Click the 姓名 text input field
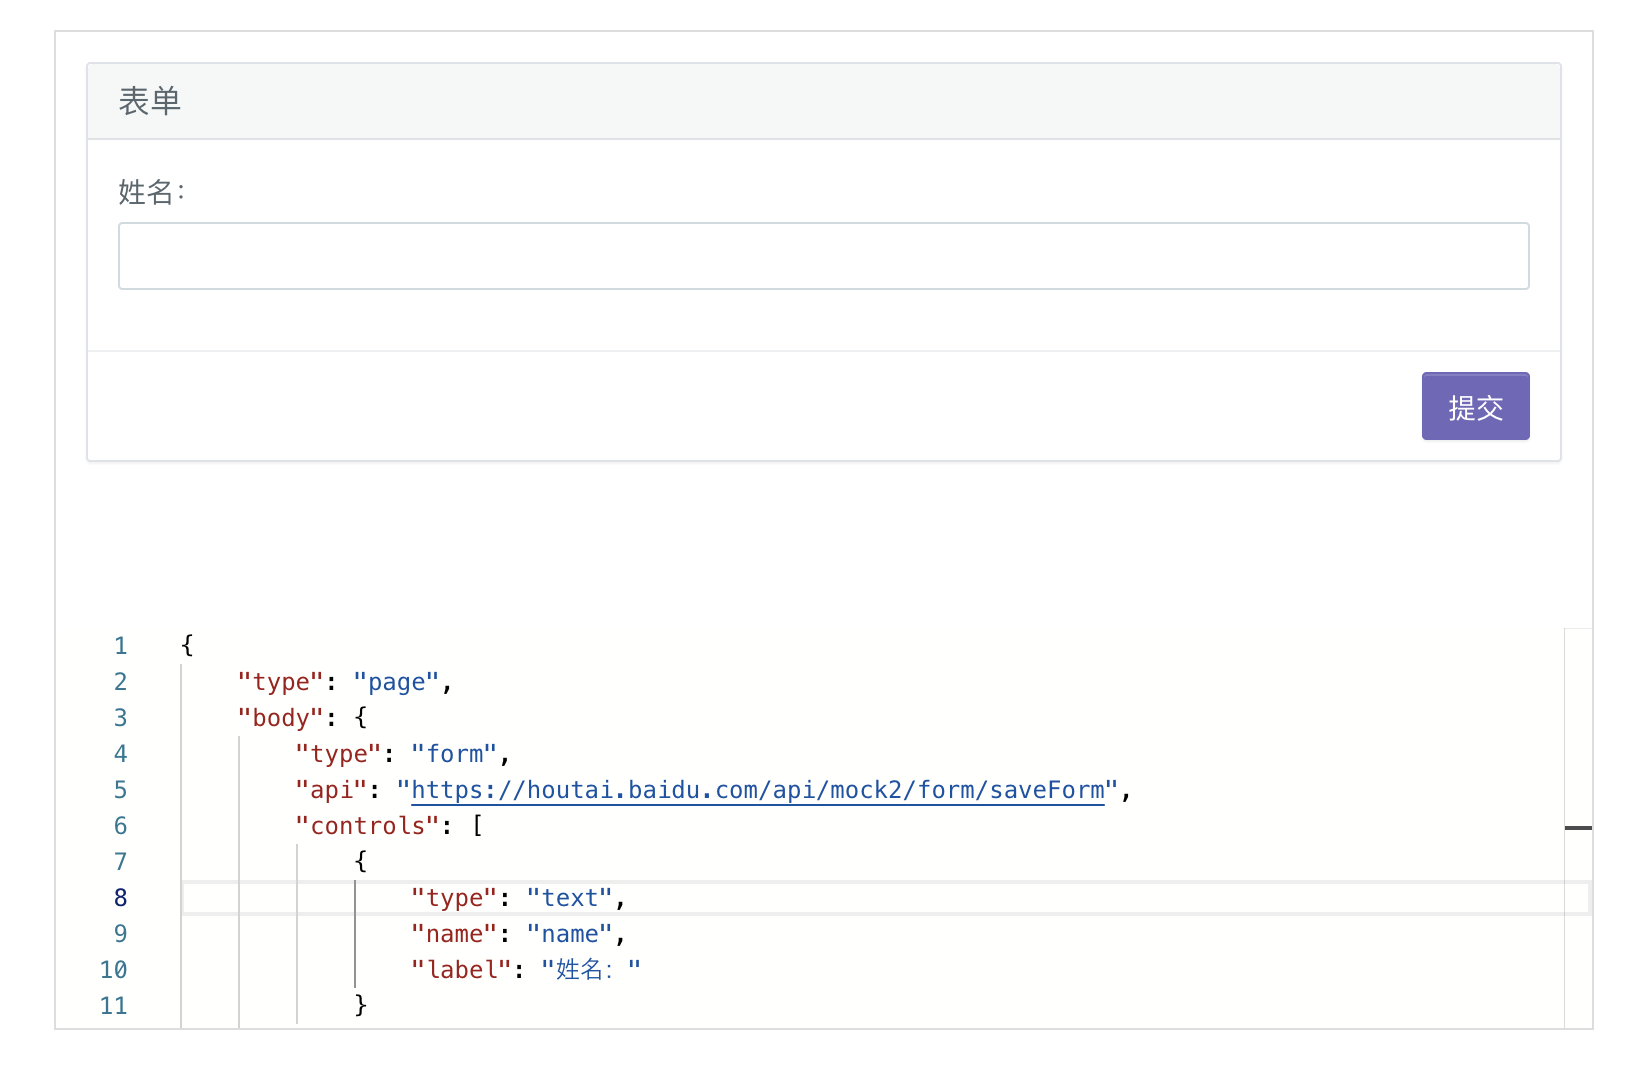 (x=823, y=256)
